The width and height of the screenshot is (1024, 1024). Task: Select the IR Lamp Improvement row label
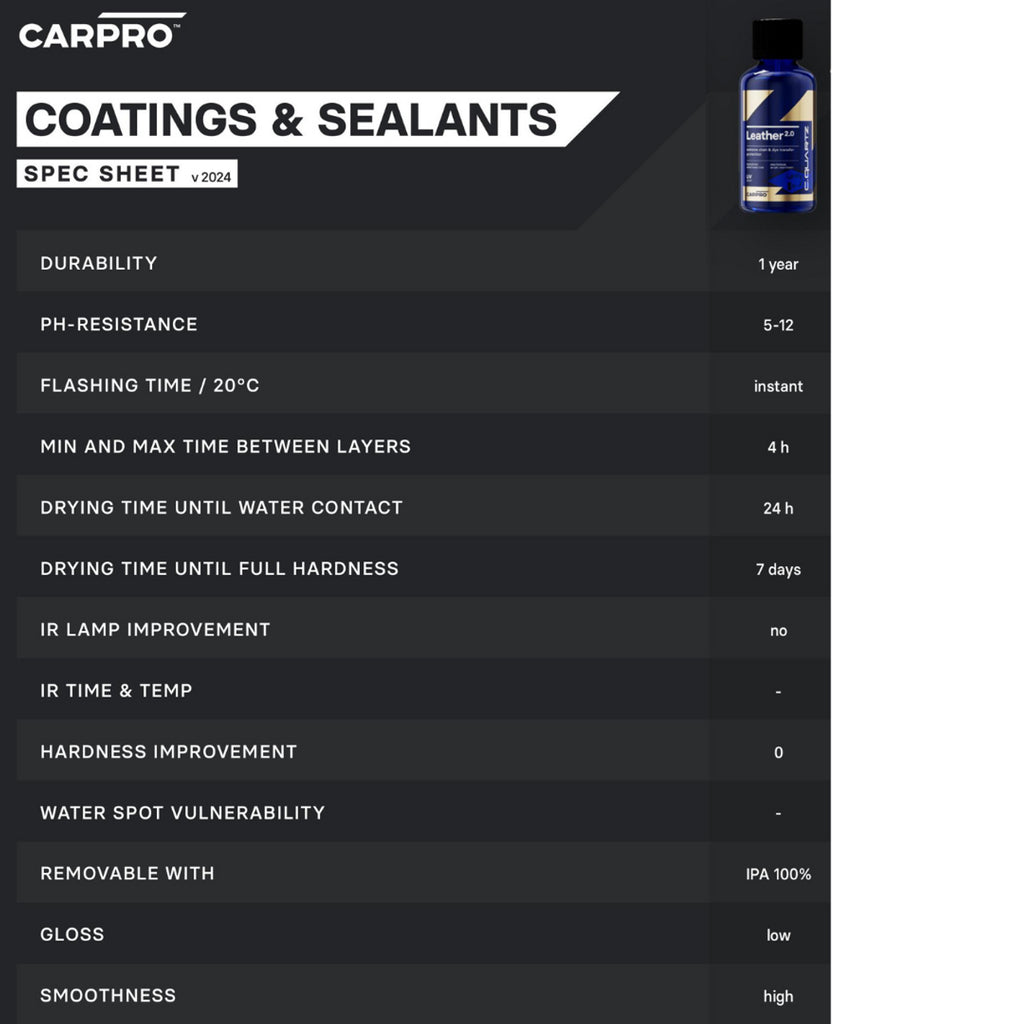point(155,629)
